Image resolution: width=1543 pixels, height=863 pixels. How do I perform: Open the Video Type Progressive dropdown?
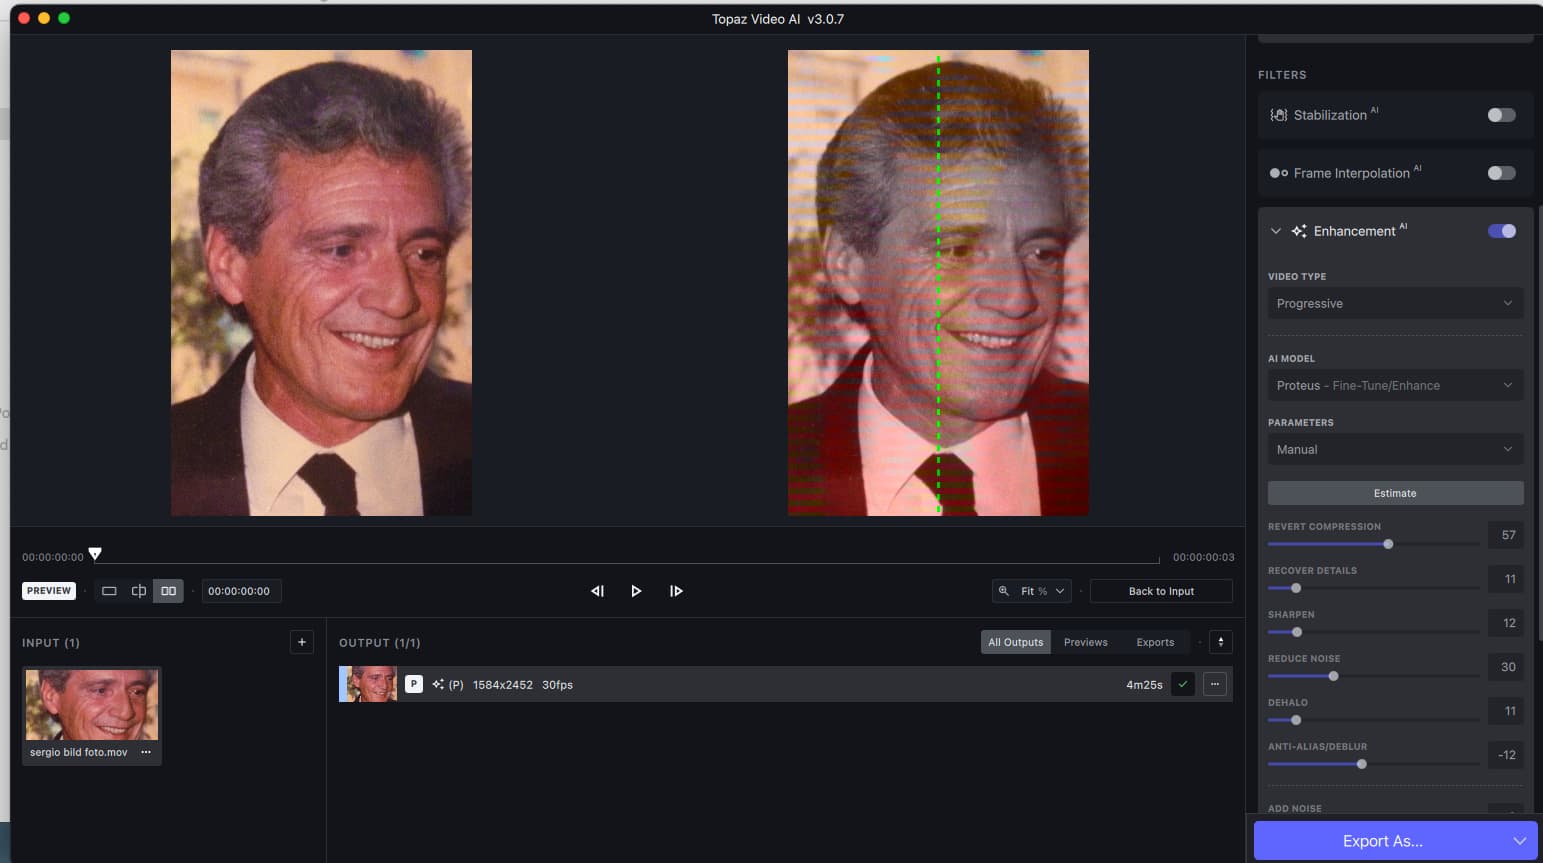coord(1394,304)
